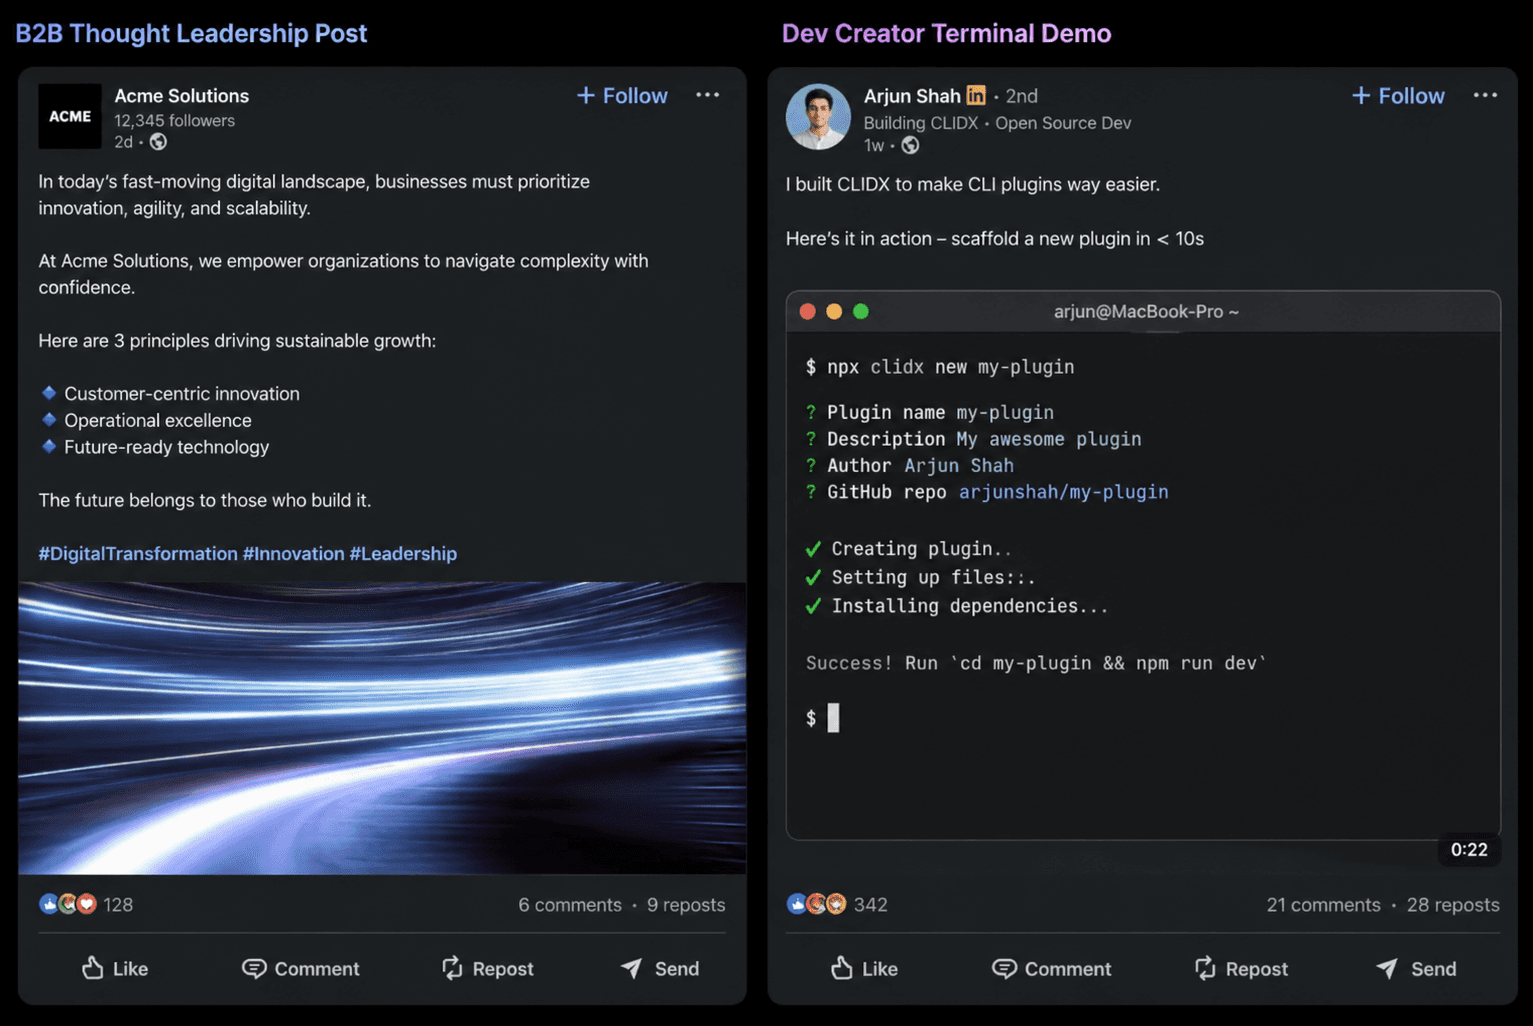Click Dev Creator Terminal Demo heading

(946, 33)
